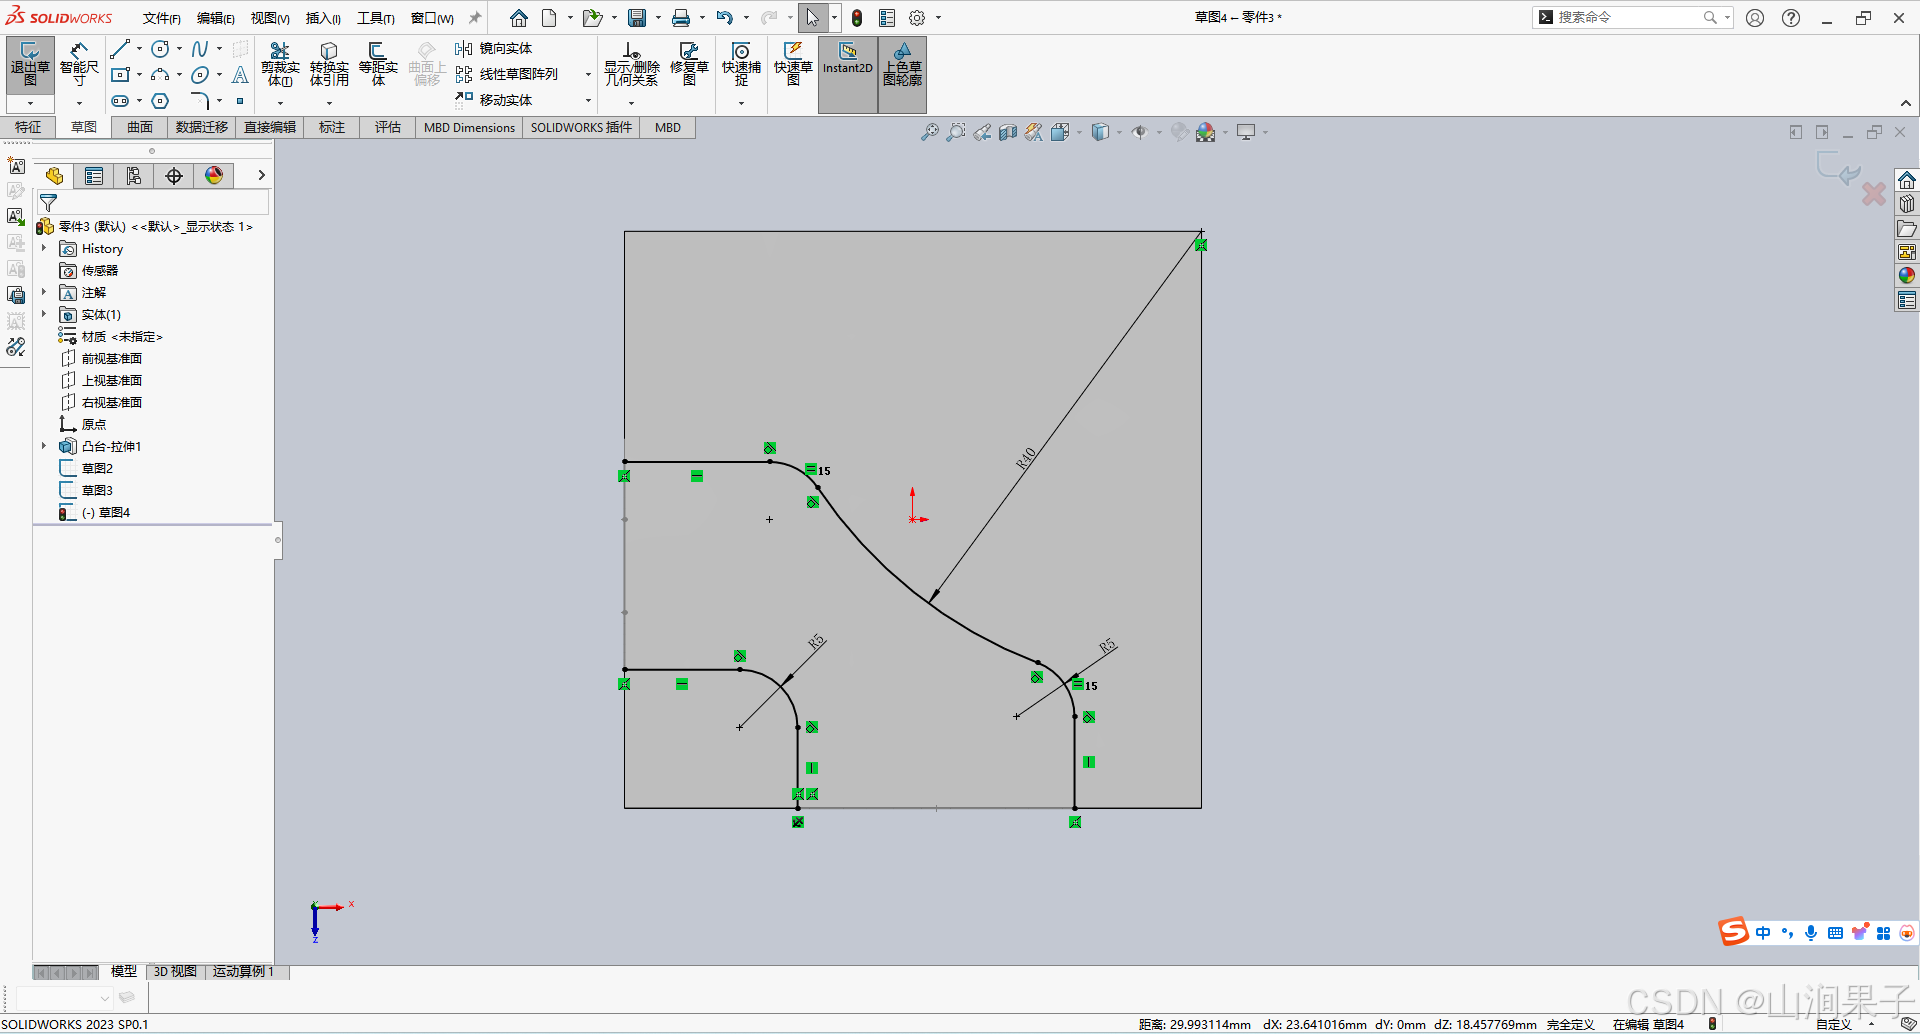Expand the 凸台-拉伸1 feature node
The height and width of the screenshot is (1034, 1920).
44,446
